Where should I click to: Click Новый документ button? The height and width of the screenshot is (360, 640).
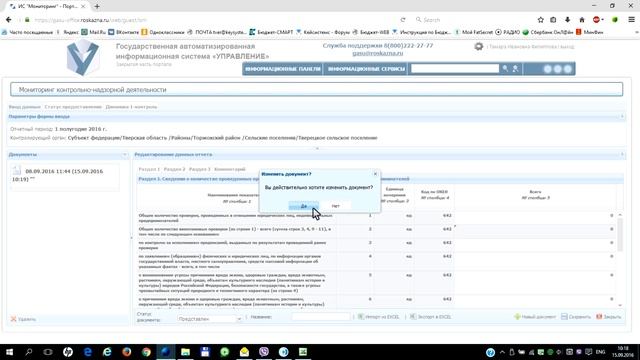coord(535,317)
